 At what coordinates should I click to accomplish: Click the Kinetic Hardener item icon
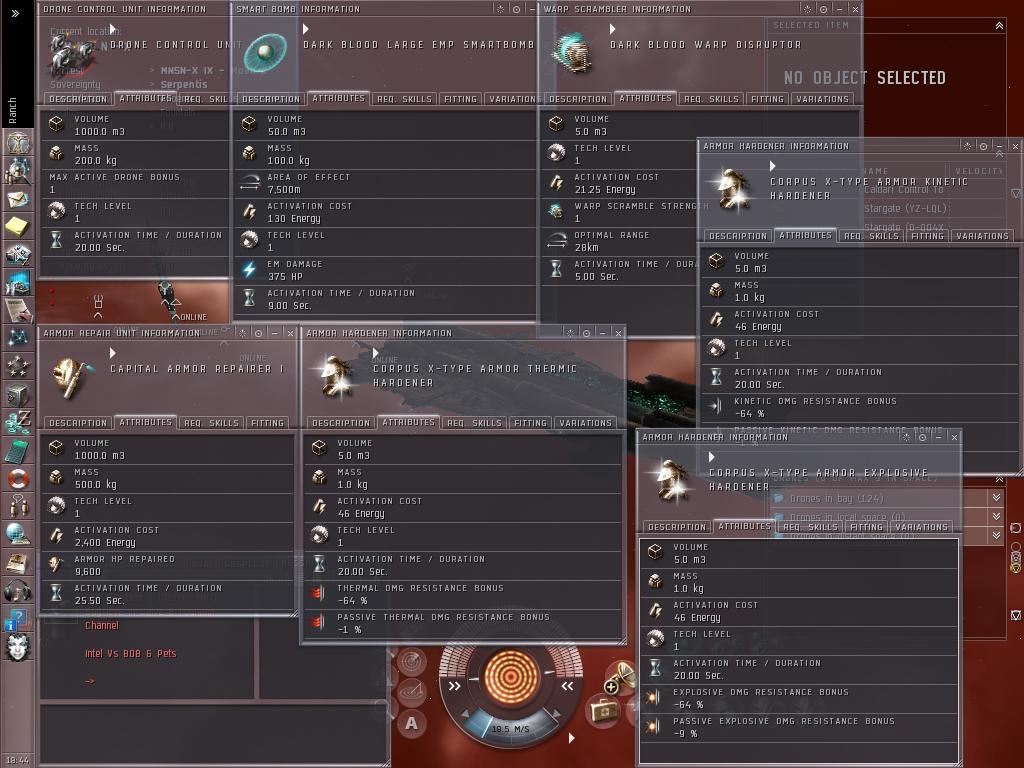(734, 189)
